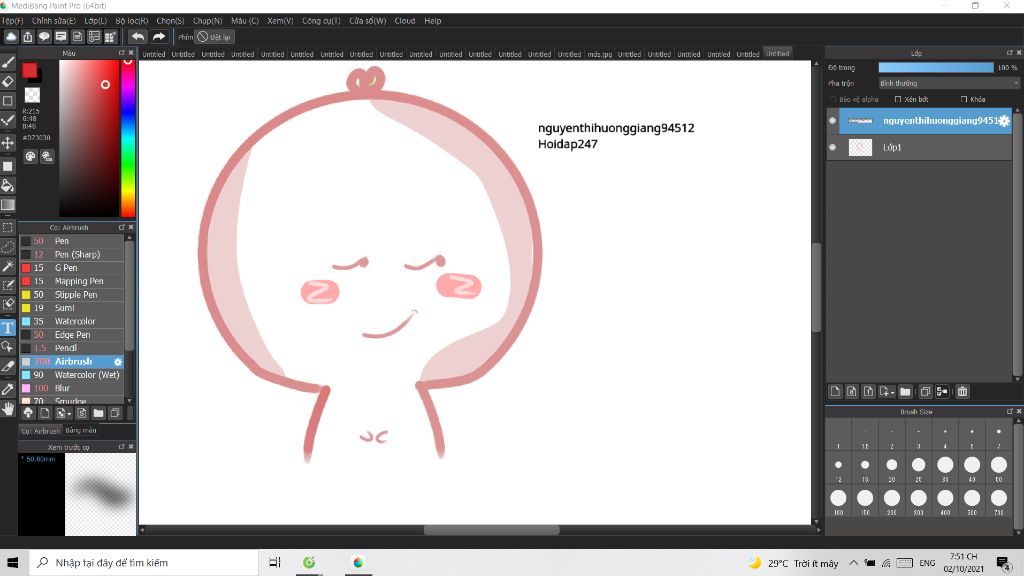Open the Lớp(L) menu
The width and height of the screenshot is (1024, 576).
(95, 21)
